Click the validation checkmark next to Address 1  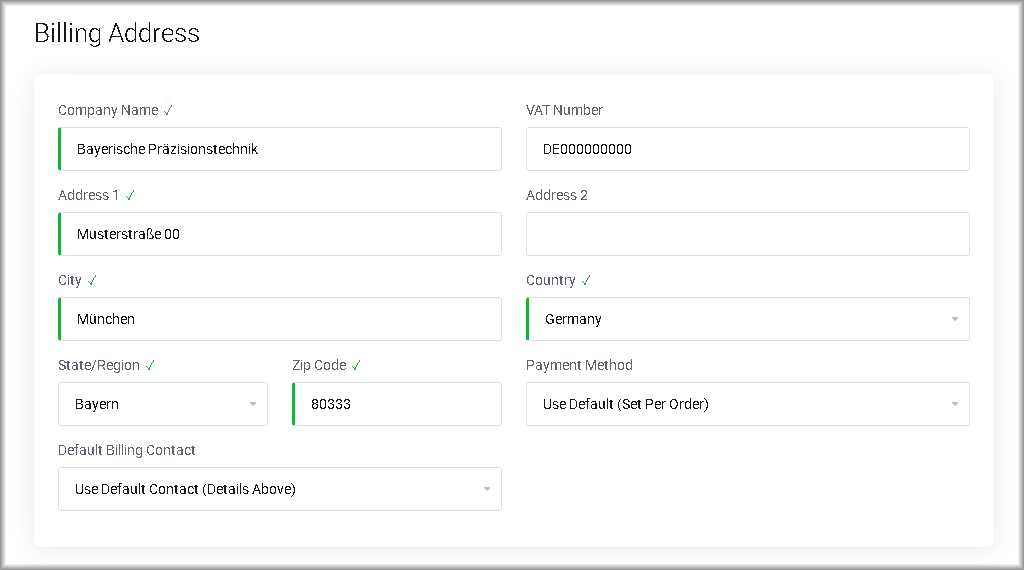pos(130,195)
